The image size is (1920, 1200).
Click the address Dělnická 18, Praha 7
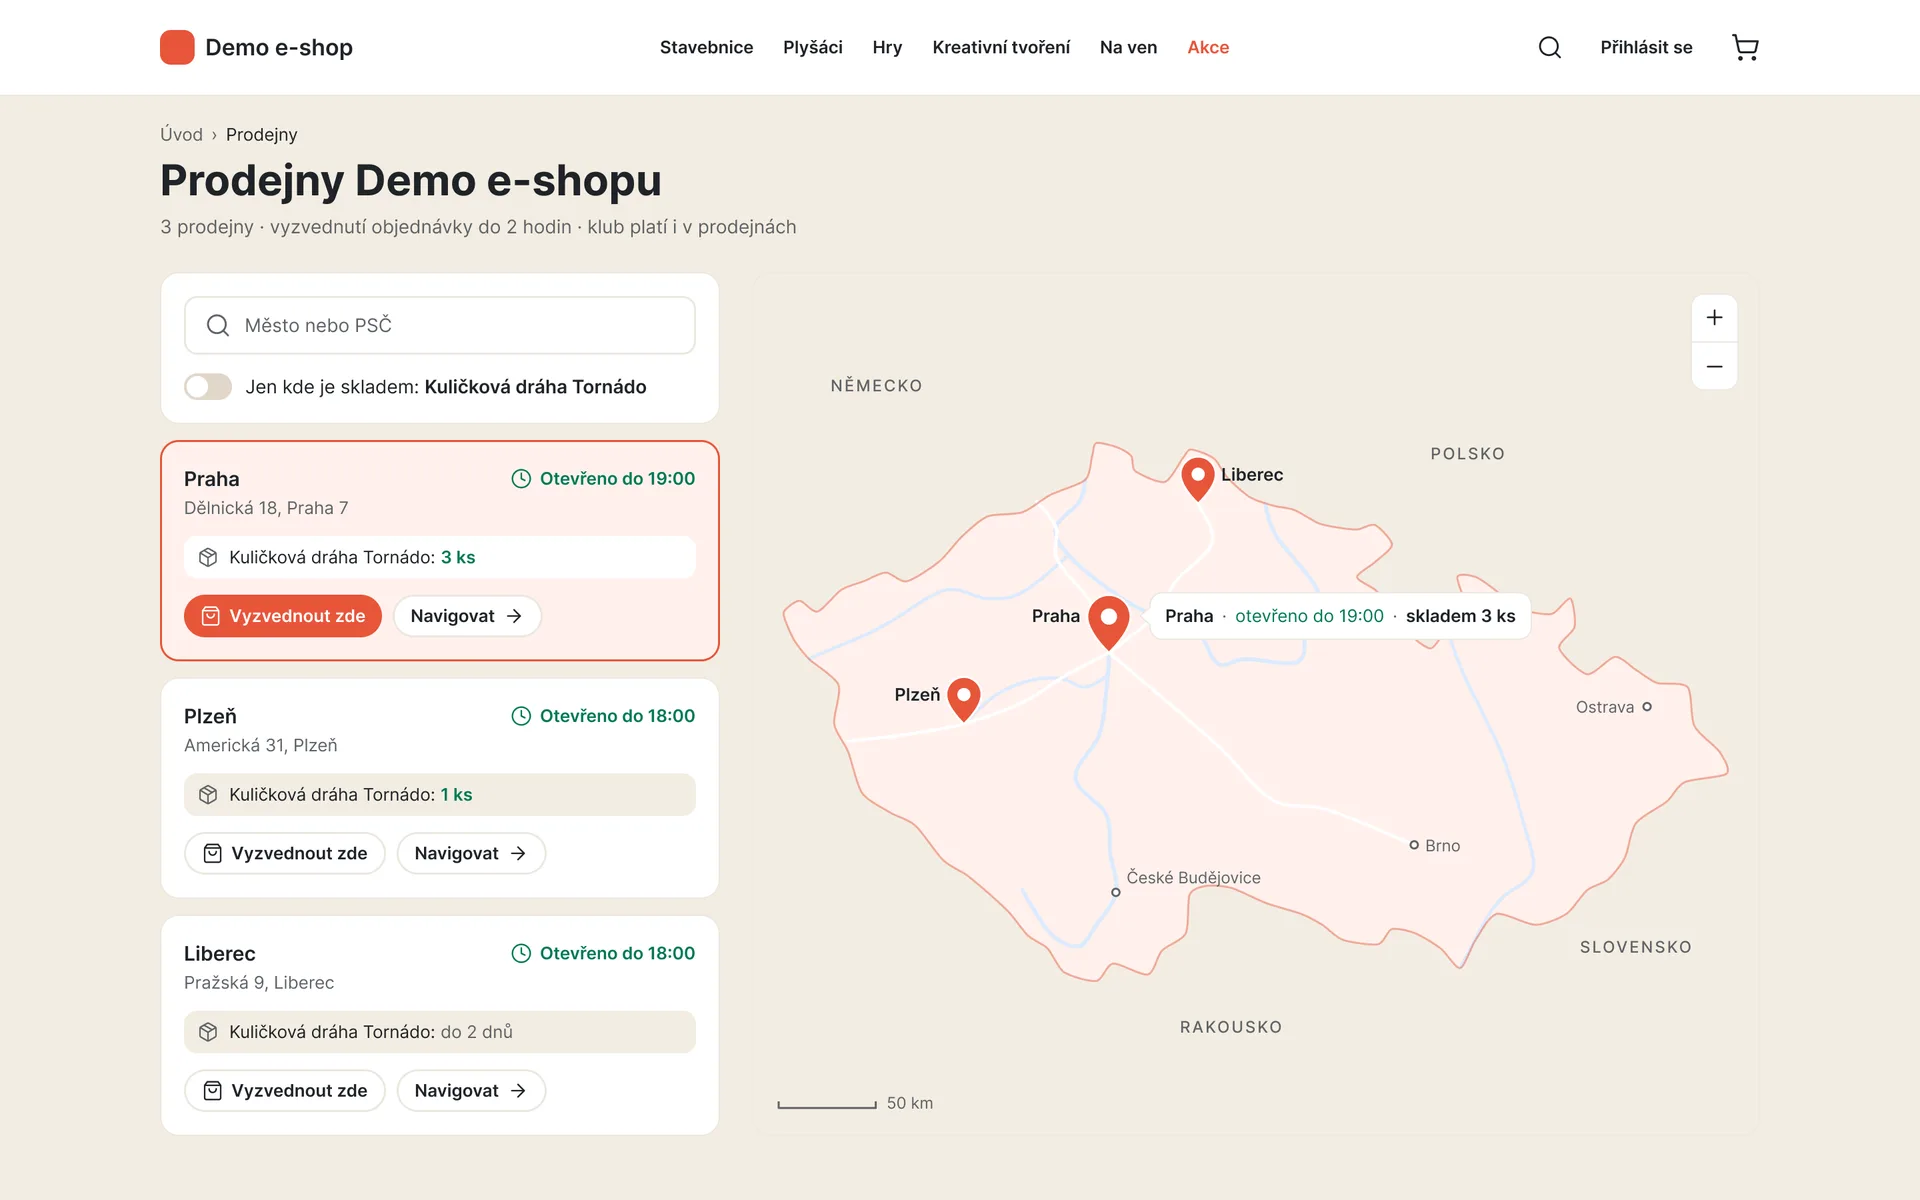266,508
